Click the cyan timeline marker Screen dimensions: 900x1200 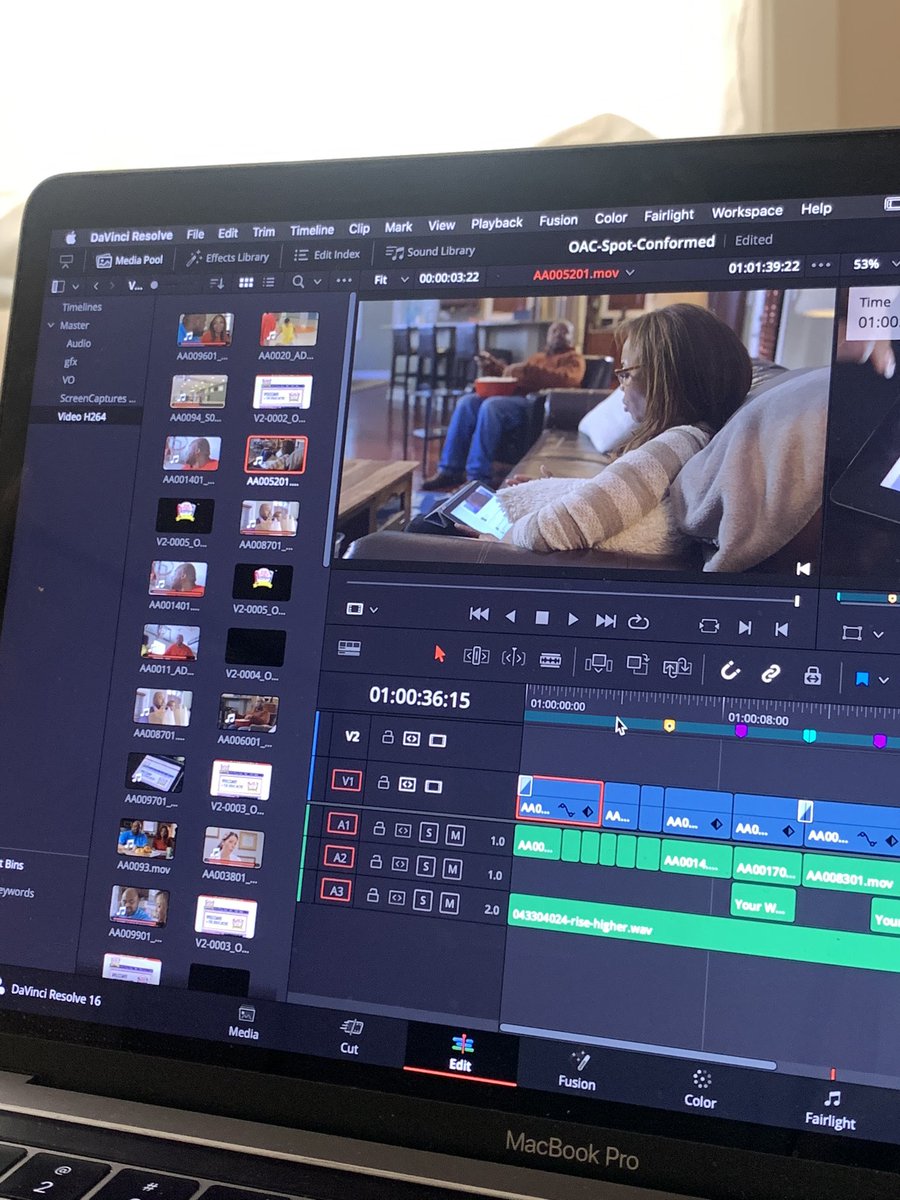pos(809,736)
